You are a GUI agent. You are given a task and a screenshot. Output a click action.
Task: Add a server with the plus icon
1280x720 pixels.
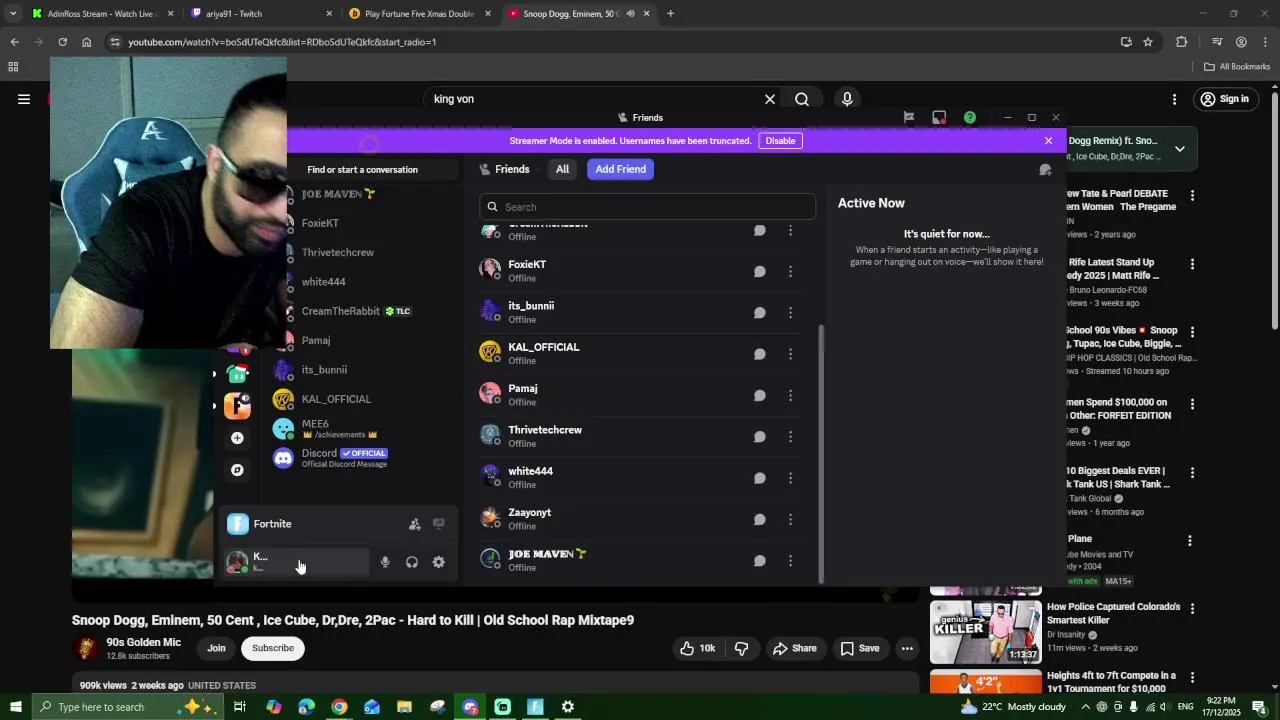pyautogui.click(x=237, y=438)
